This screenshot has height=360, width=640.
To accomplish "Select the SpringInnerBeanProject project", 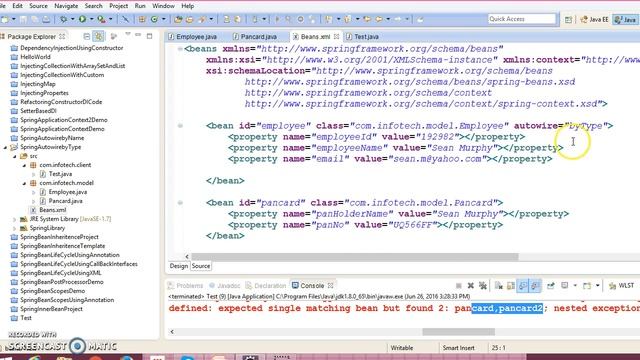I will [51, 309].
